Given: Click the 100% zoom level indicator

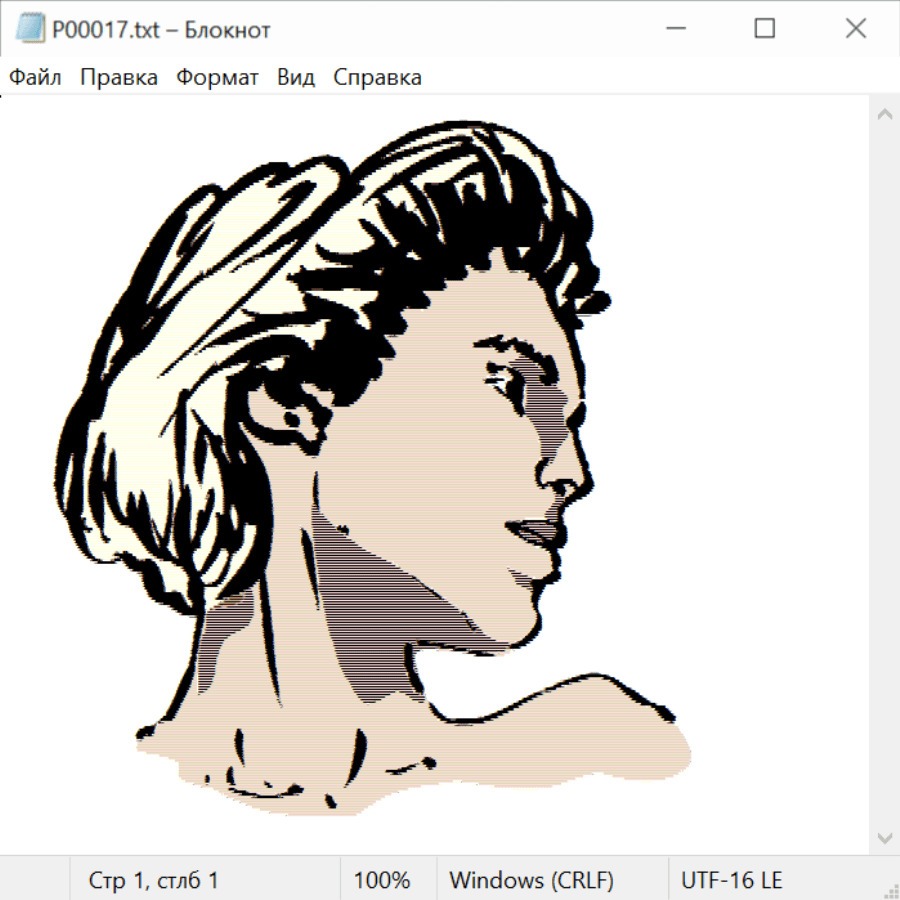Looking at the screenshot, I should coord(382,880).
